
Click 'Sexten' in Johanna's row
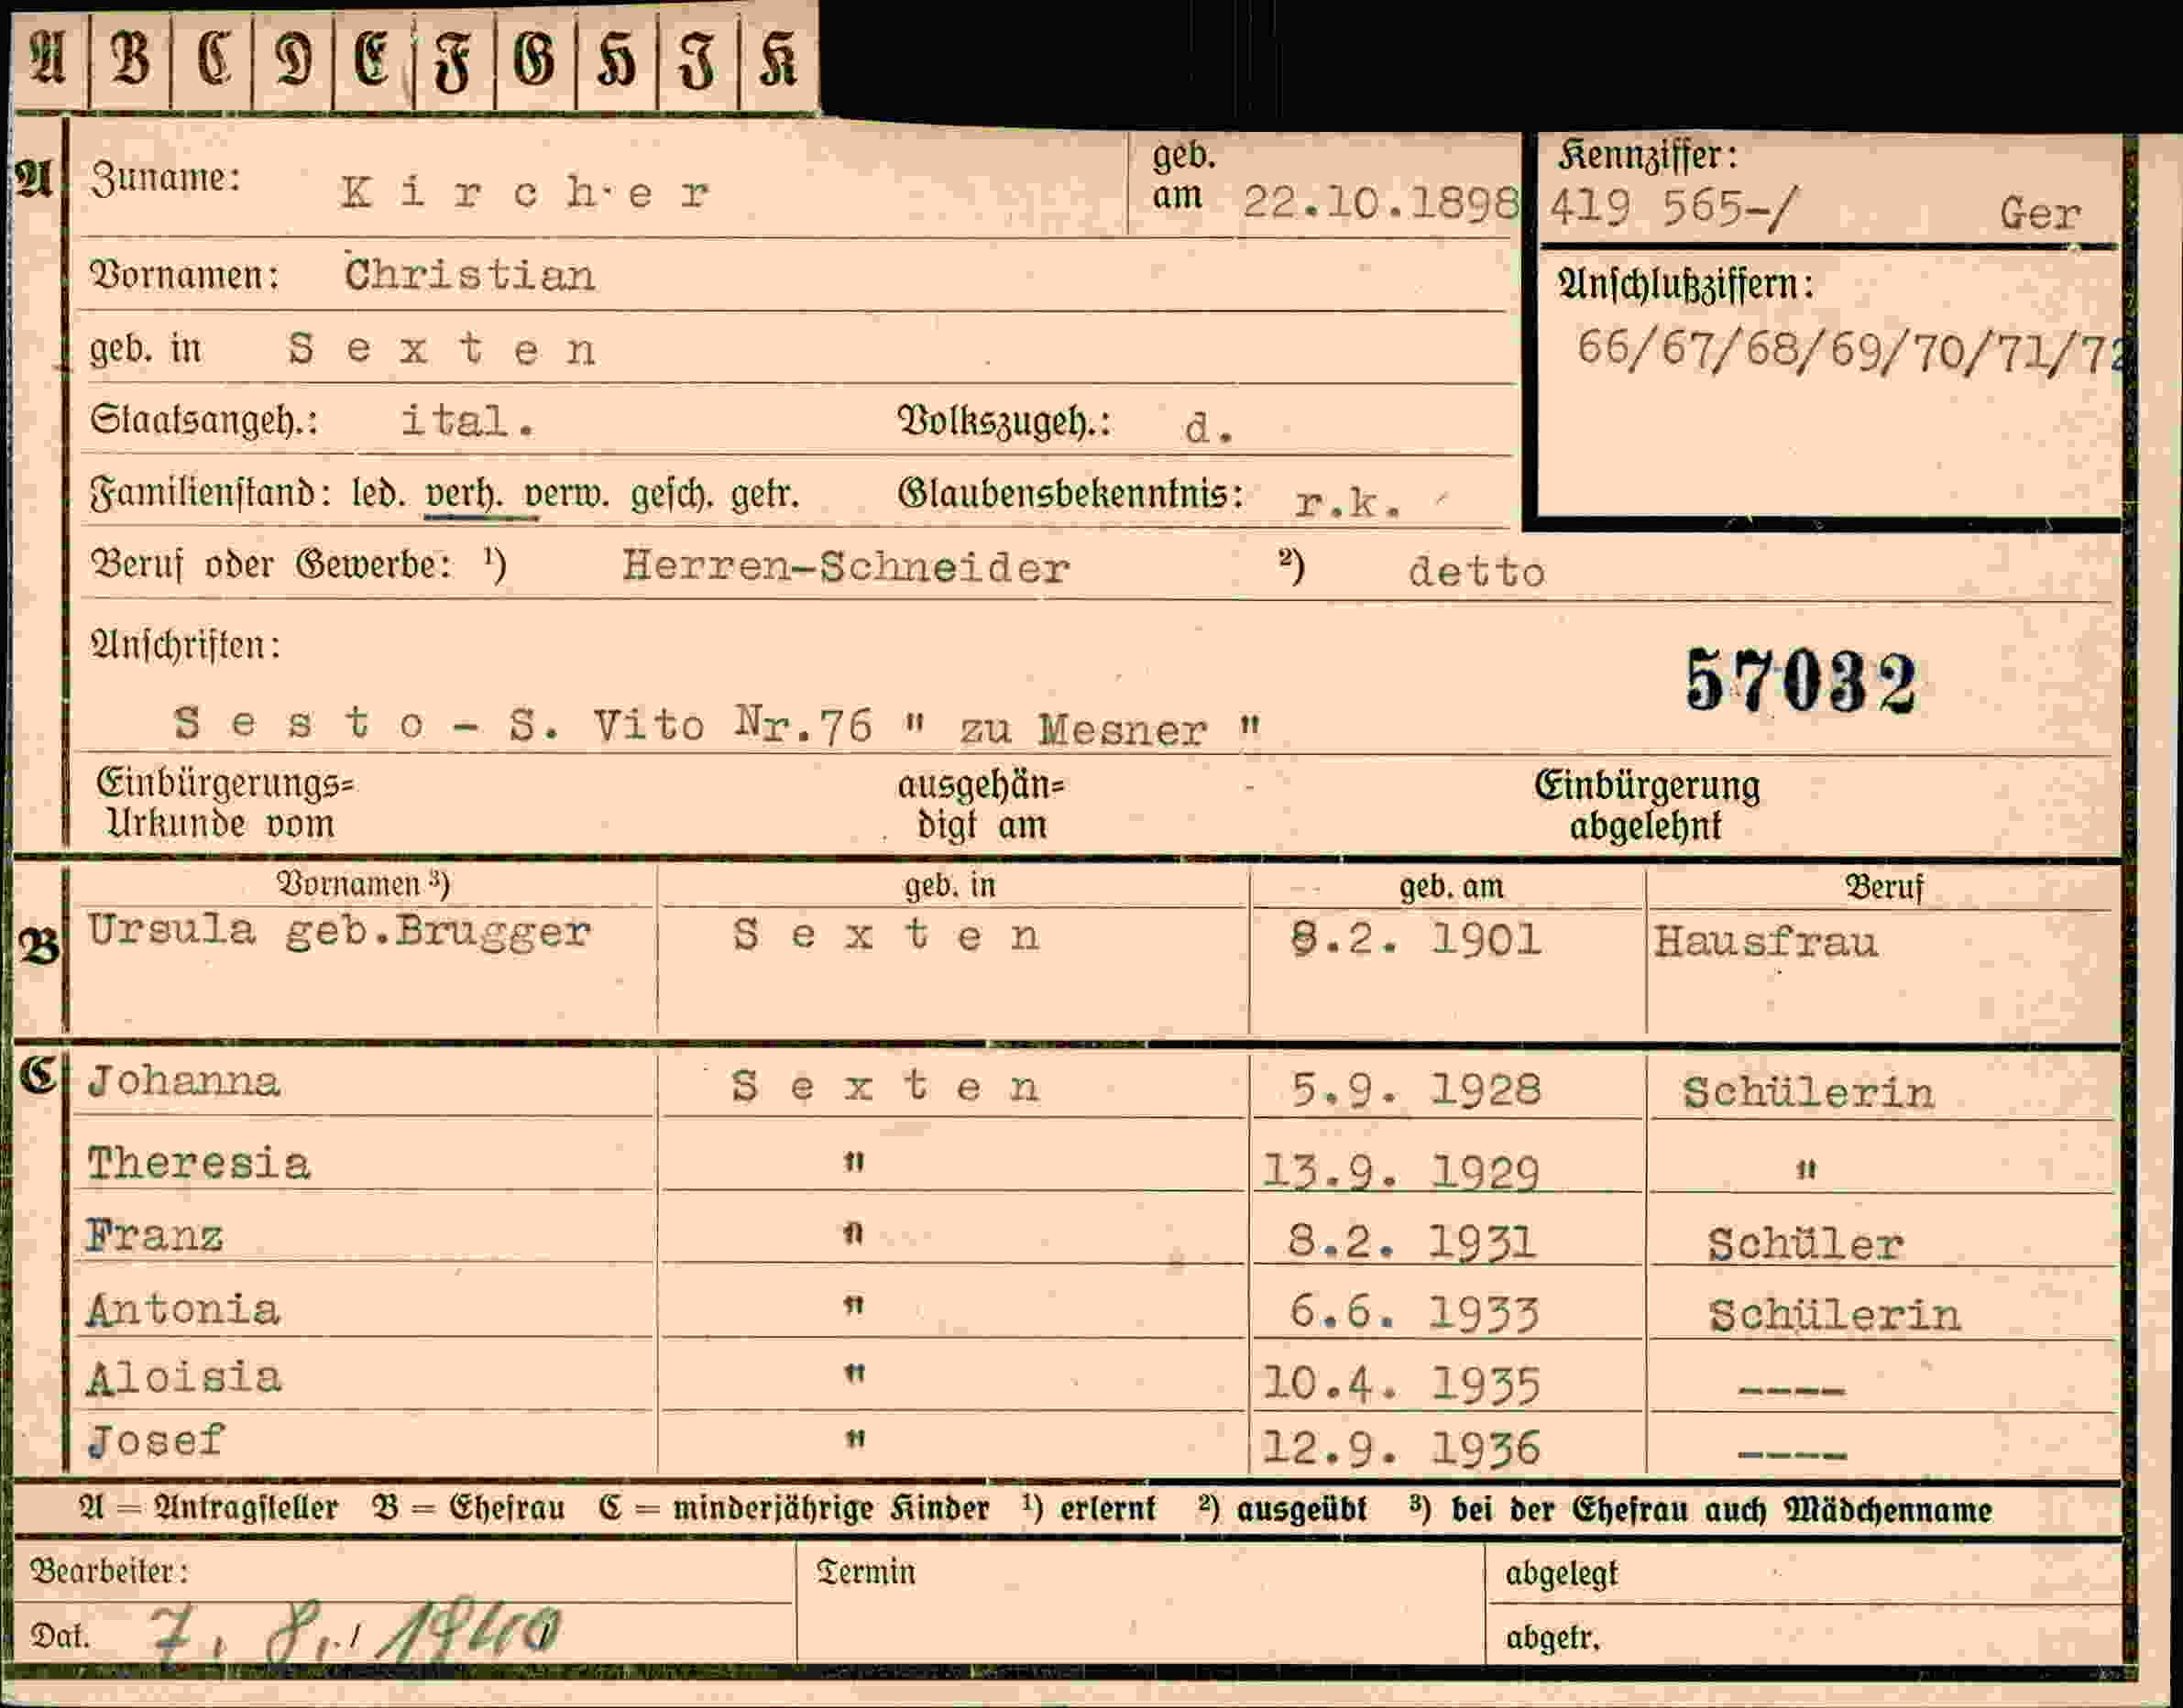coord(885,1086)
